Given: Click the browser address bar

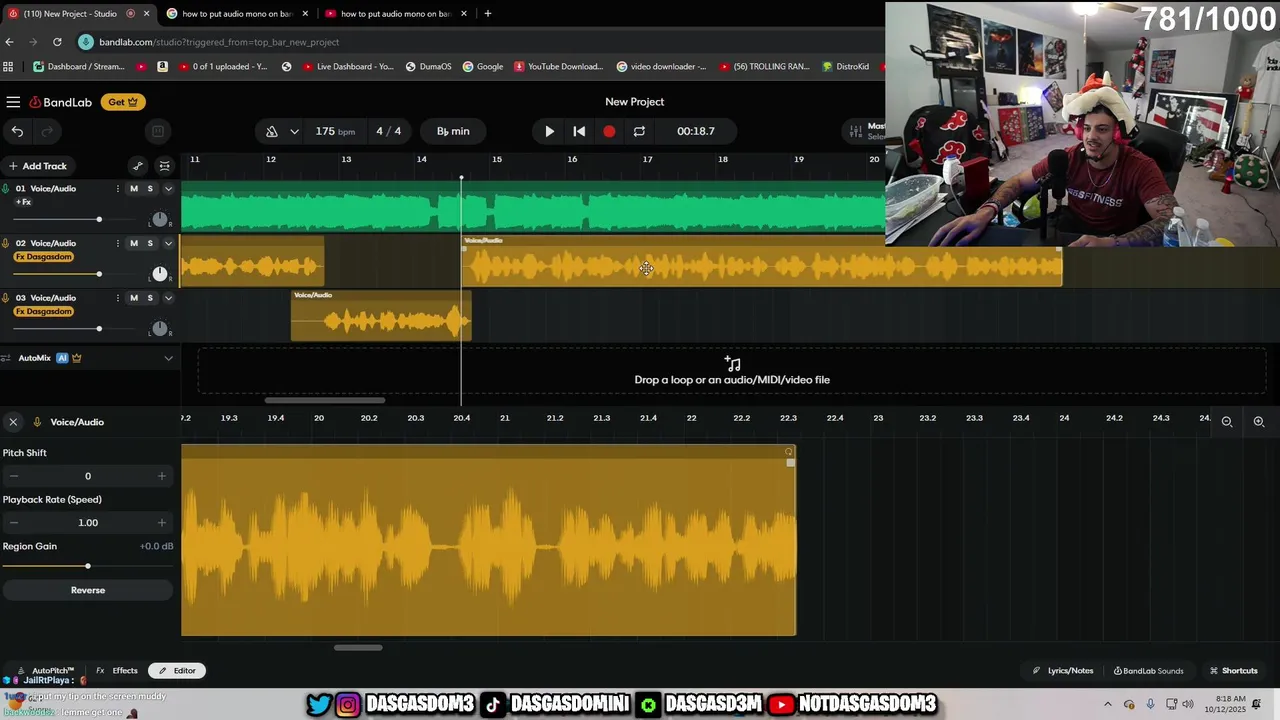Looking at the screenshot, I should (x=480, y=42).
